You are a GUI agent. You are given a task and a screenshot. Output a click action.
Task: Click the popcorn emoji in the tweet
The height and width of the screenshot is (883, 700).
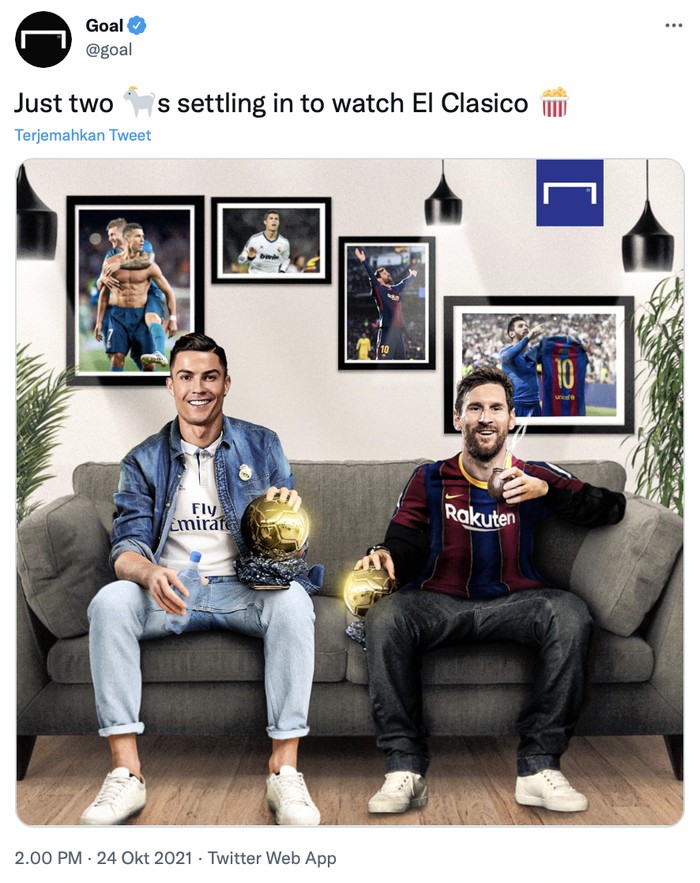click(x=554, y=102)
